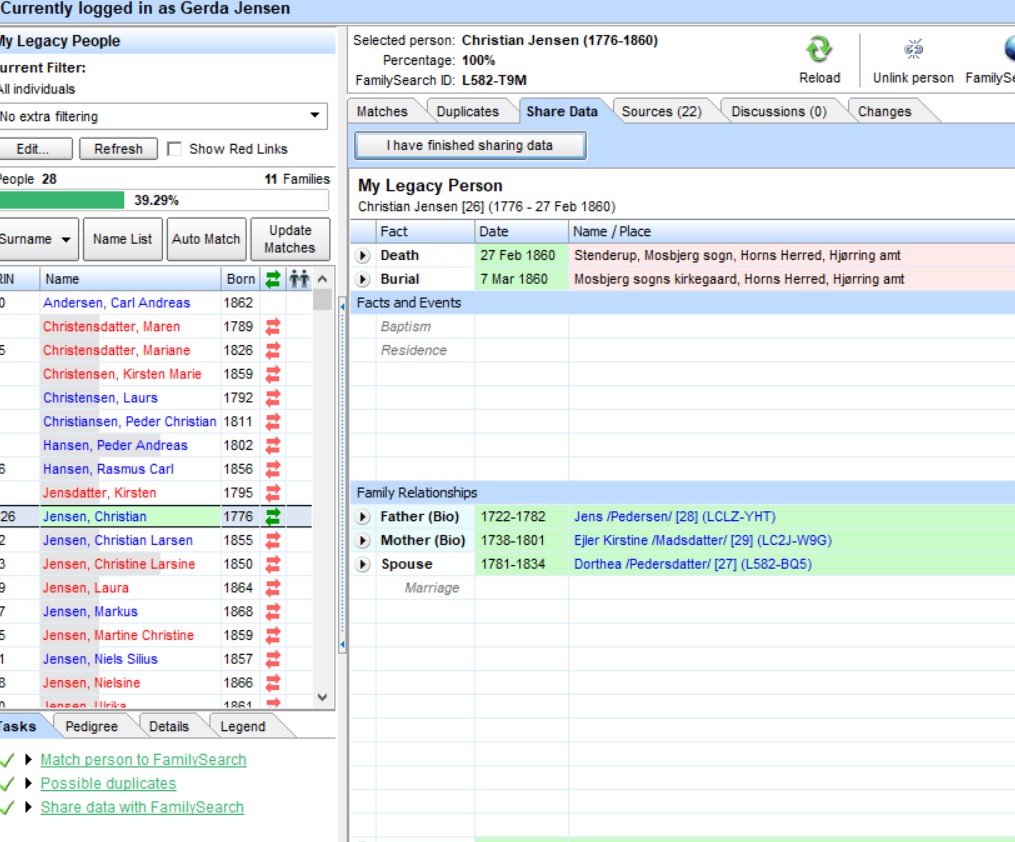Expand the Death fact row
This screenshot has width=1015, height=842.
click(x=363, y=256)
